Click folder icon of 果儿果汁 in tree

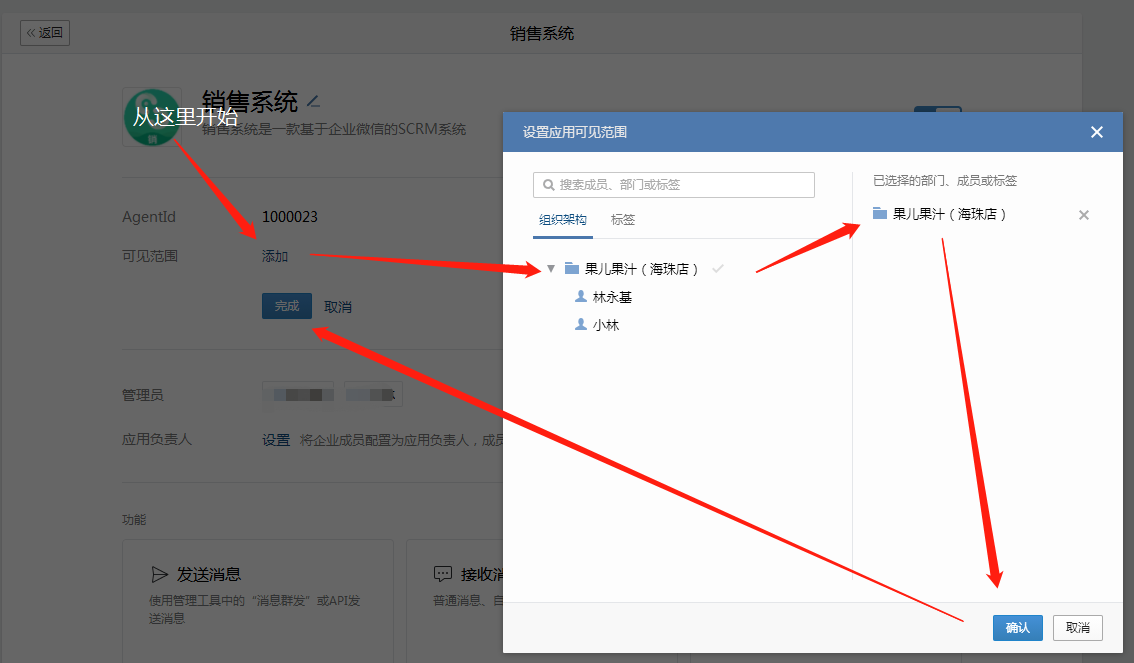(x=571, y=268)
